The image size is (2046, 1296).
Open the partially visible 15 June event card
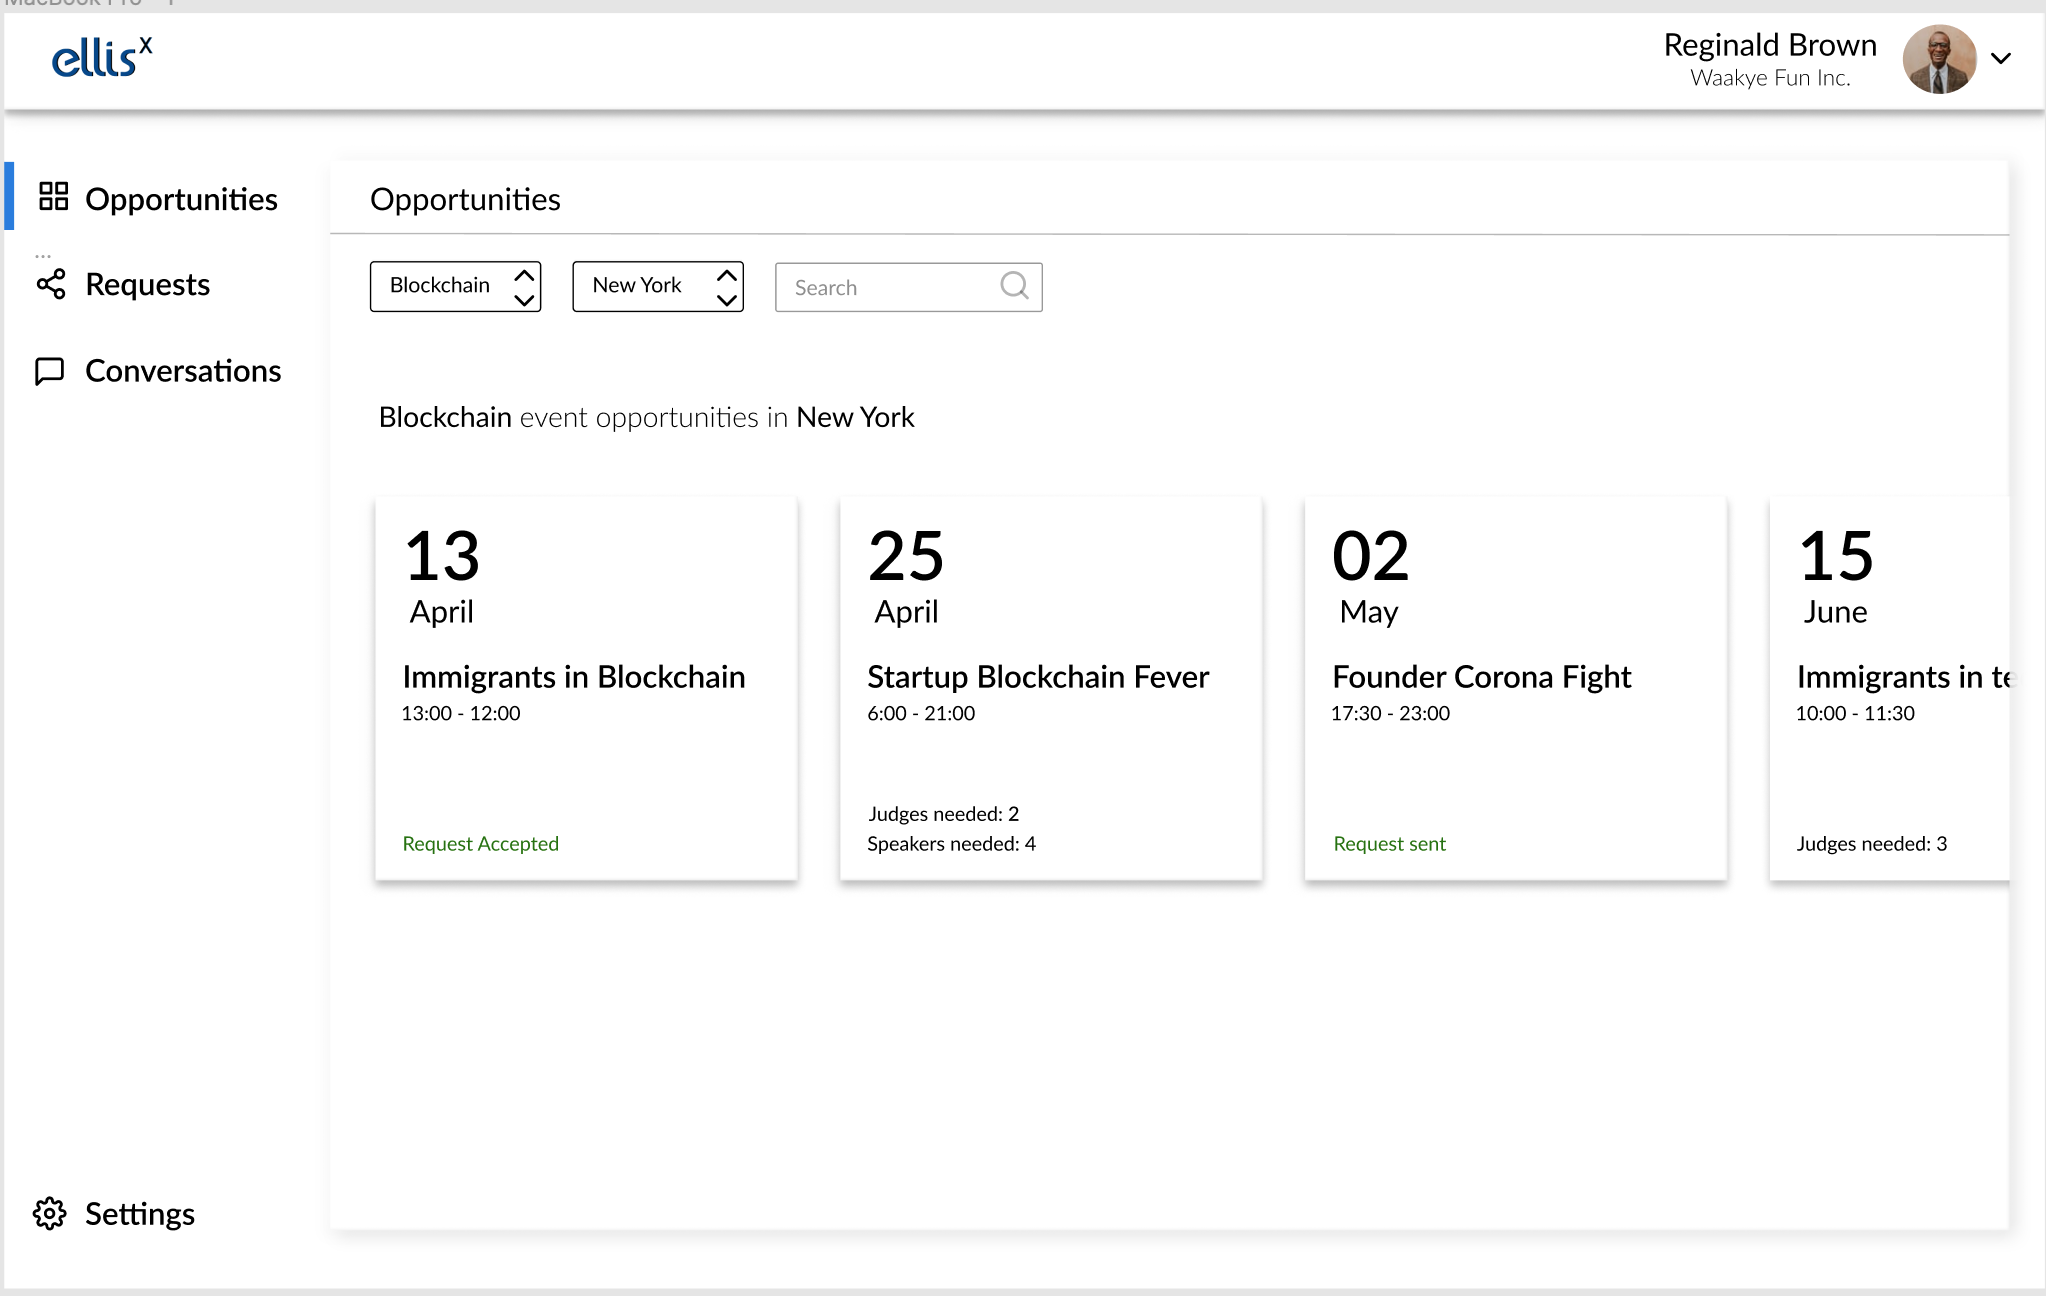[x=1888, y=687]
